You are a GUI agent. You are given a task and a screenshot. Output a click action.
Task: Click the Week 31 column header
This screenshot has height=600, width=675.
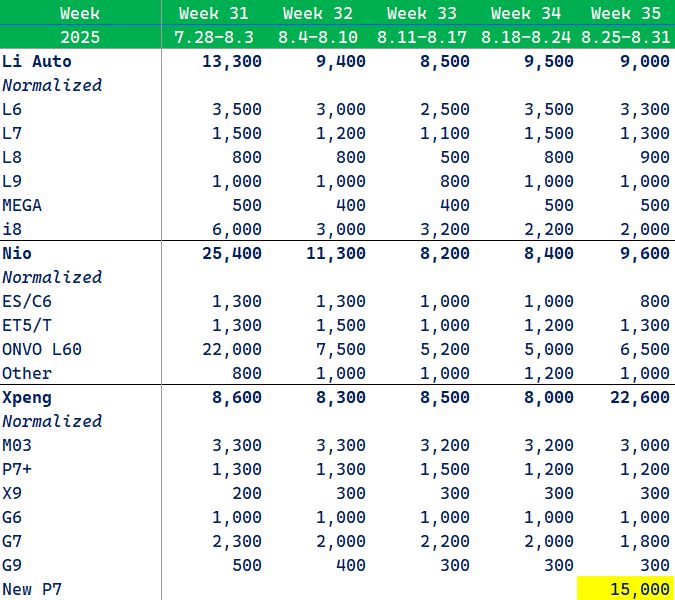(x=214, y=13)
